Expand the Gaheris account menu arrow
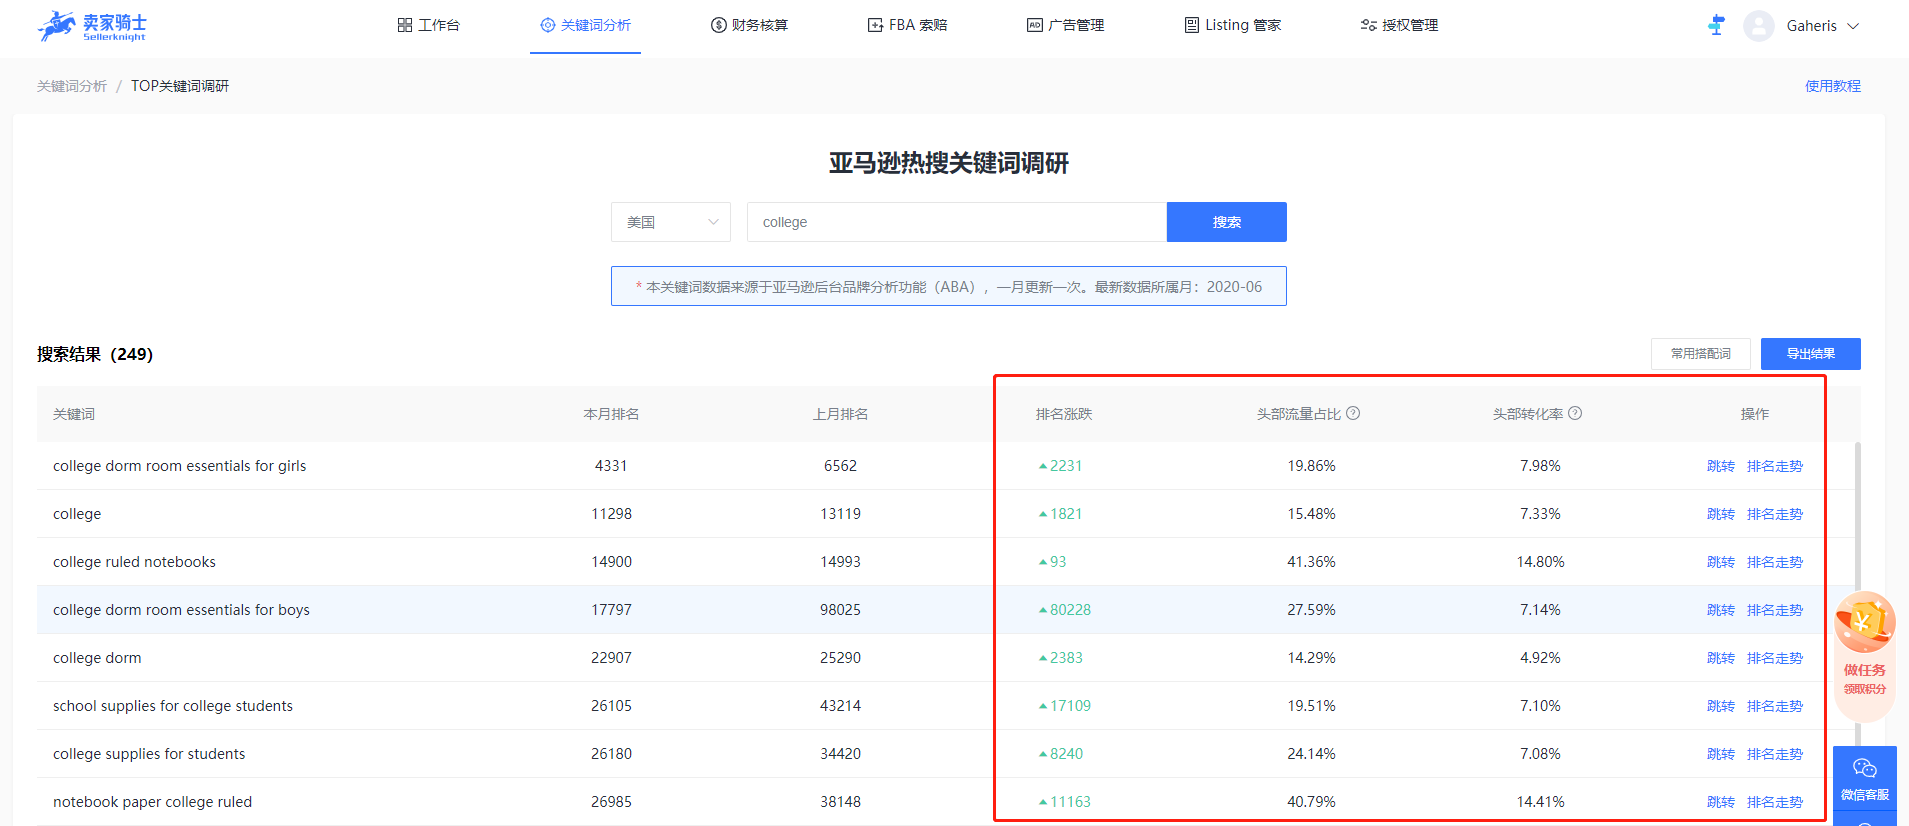The height and width of the screenshot is (826, 1909). pyautogui.click(x=1853, y=26)
